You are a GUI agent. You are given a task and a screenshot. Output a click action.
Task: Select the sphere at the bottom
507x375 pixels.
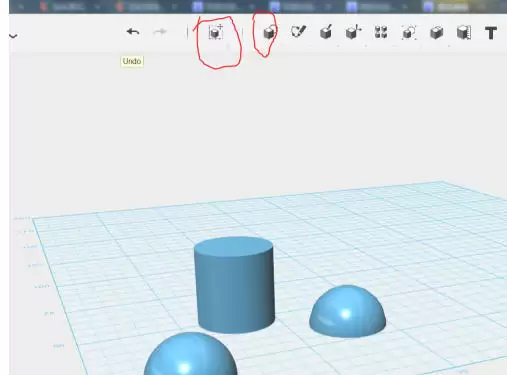point(190,354)
